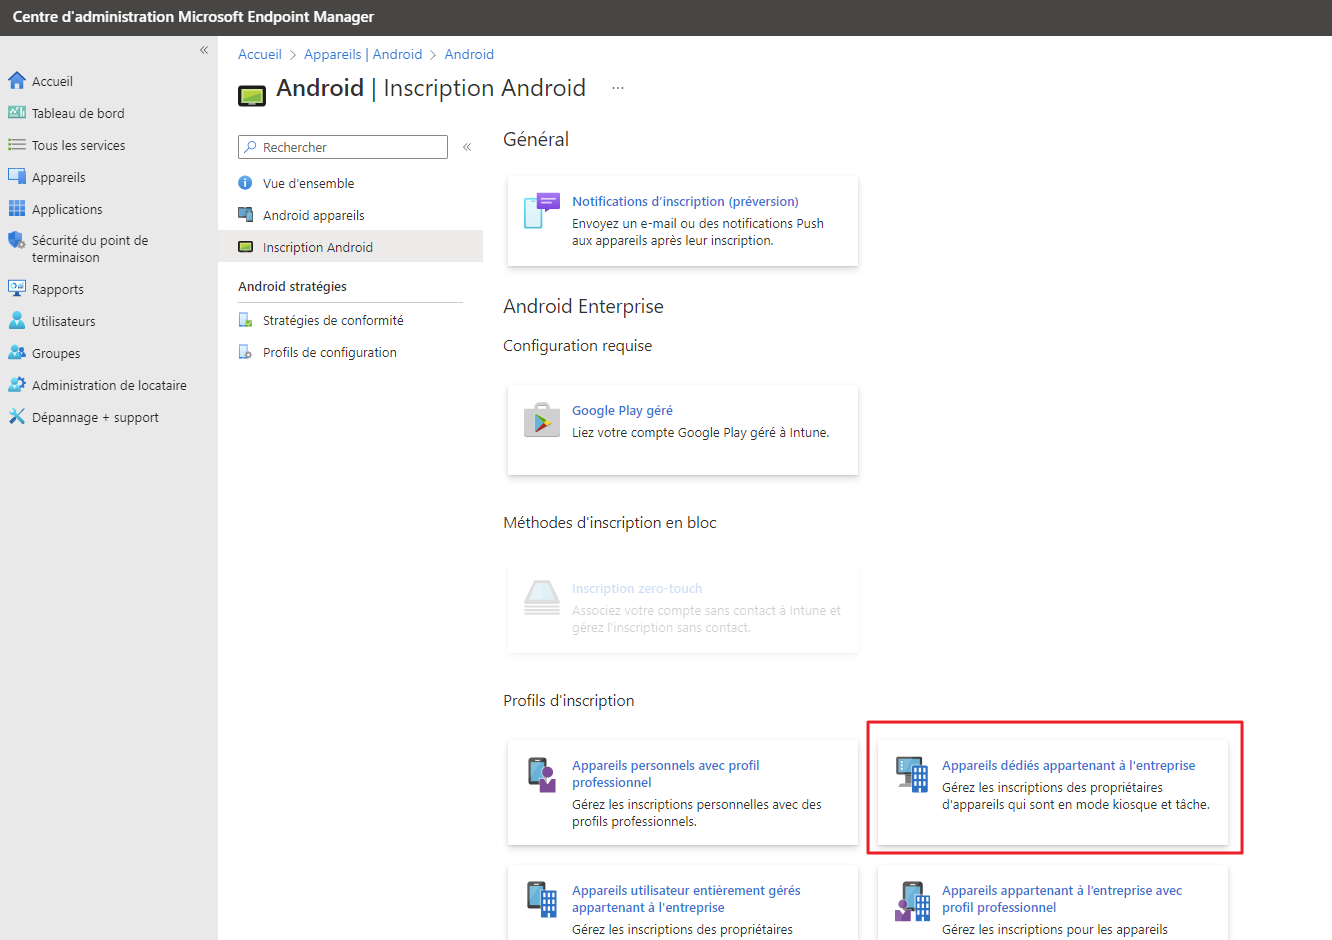1332x940 pixels.
Task: Click the Inscription zero-touch link
Action: click(637, 588)
